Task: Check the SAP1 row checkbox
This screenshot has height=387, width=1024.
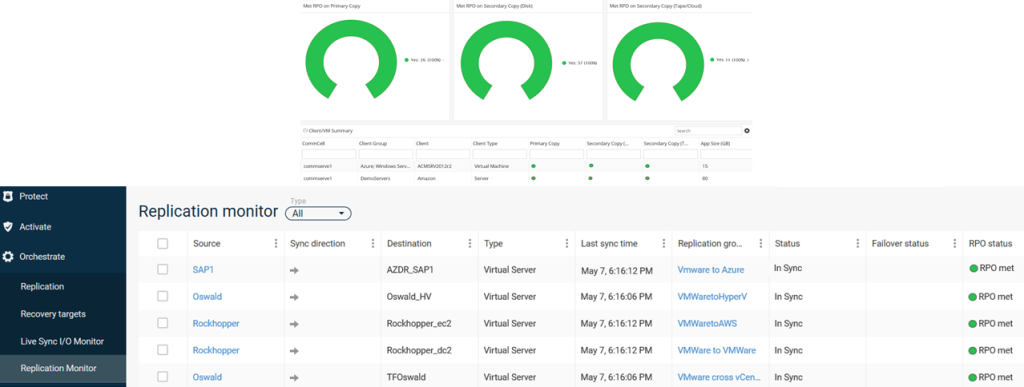Action: (x=163, y=270)
